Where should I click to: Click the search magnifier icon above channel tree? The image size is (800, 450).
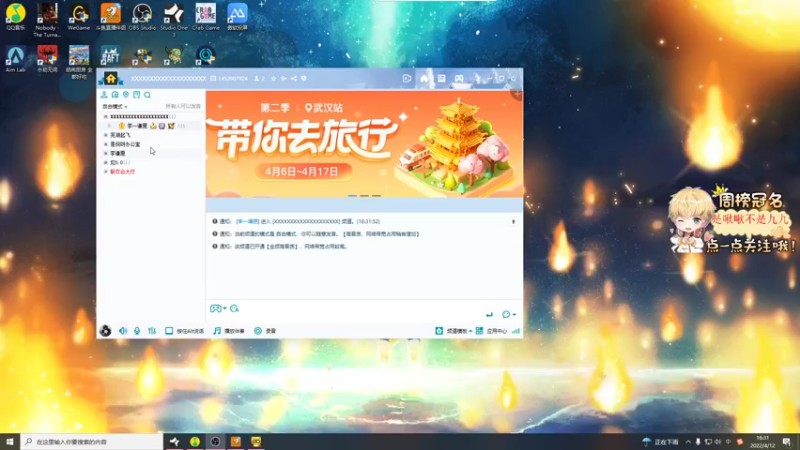click(x=147, y=95)
